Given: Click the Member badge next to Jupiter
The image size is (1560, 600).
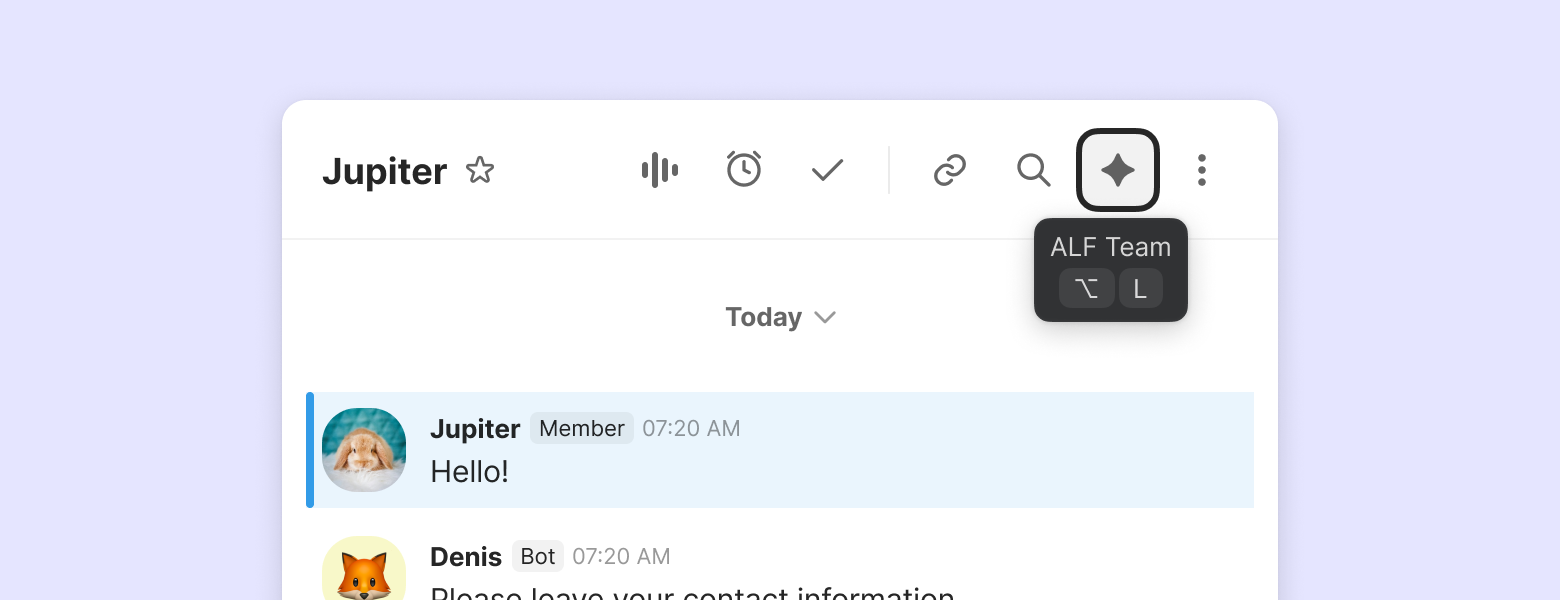Looking at the screenshot, I should pos(582,429).
